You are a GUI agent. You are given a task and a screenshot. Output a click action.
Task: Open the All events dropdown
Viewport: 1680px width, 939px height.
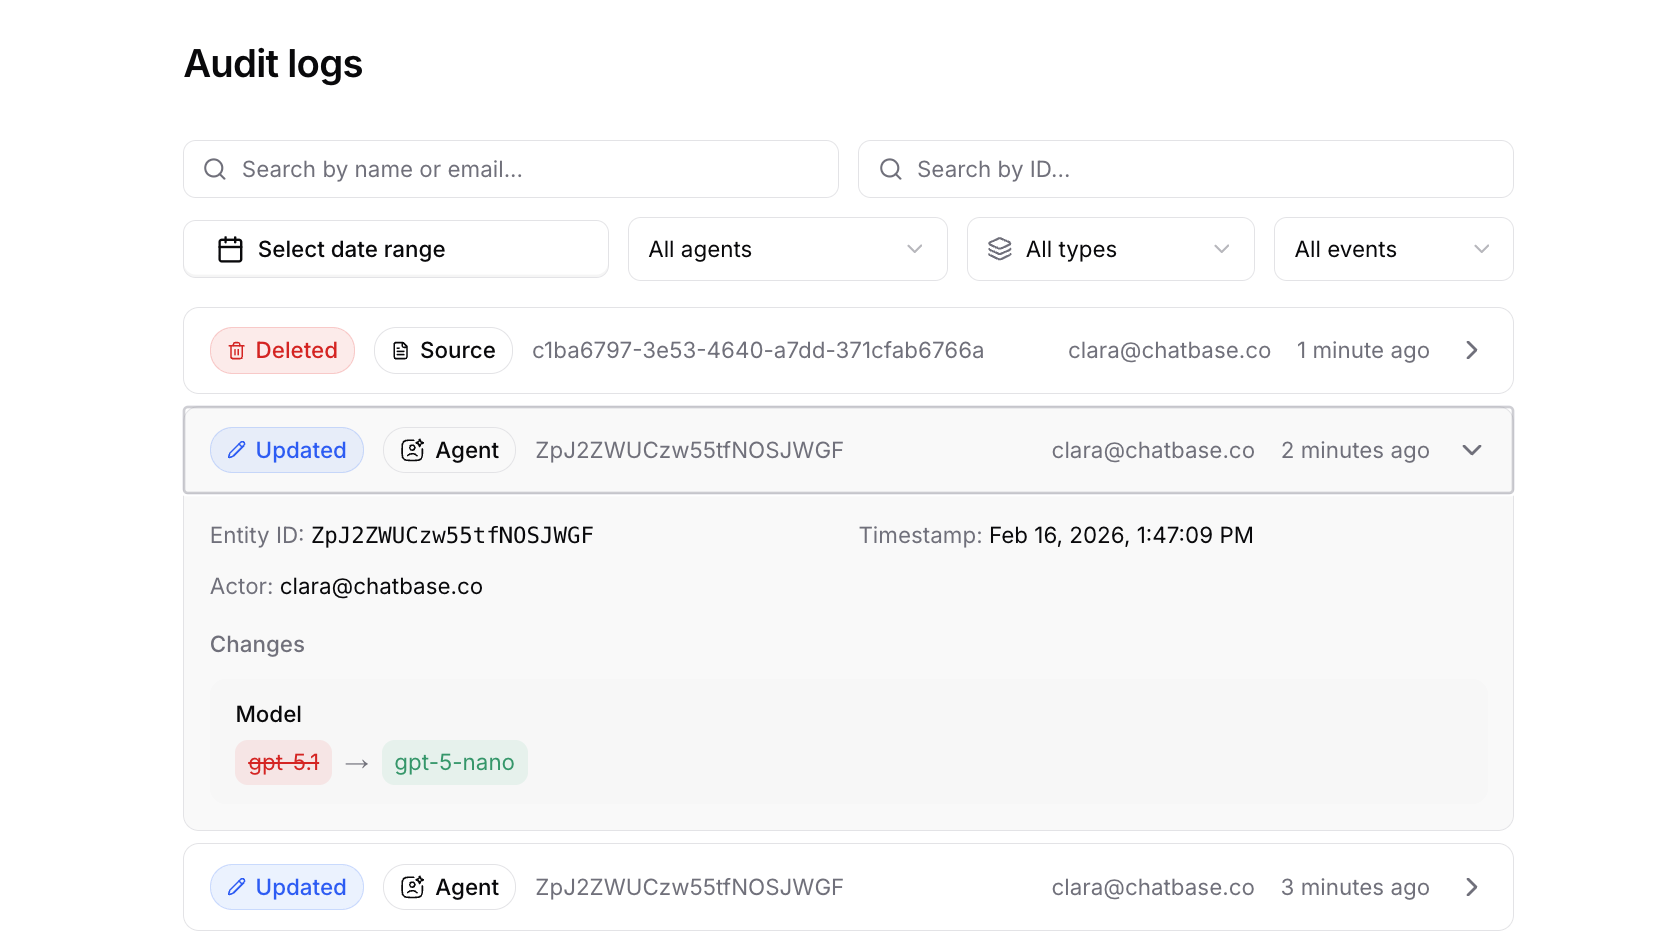1393,249
